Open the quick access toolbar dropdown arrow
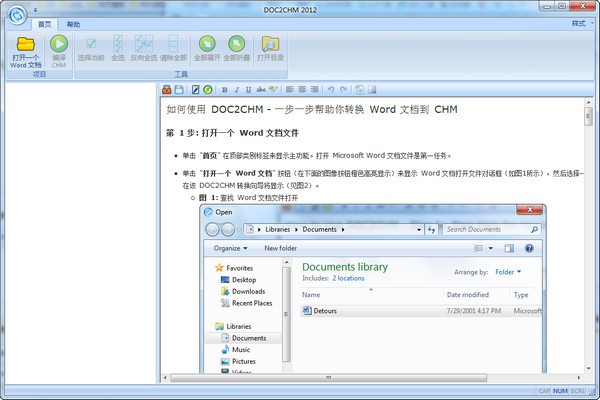600x400 pixels. pos(35,10)
